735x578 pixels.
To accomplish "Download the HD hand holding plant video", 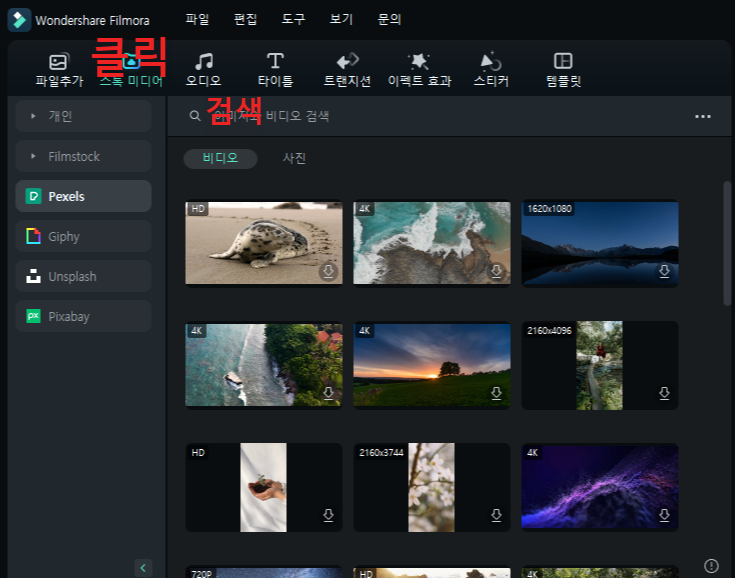I will point(328,515).
